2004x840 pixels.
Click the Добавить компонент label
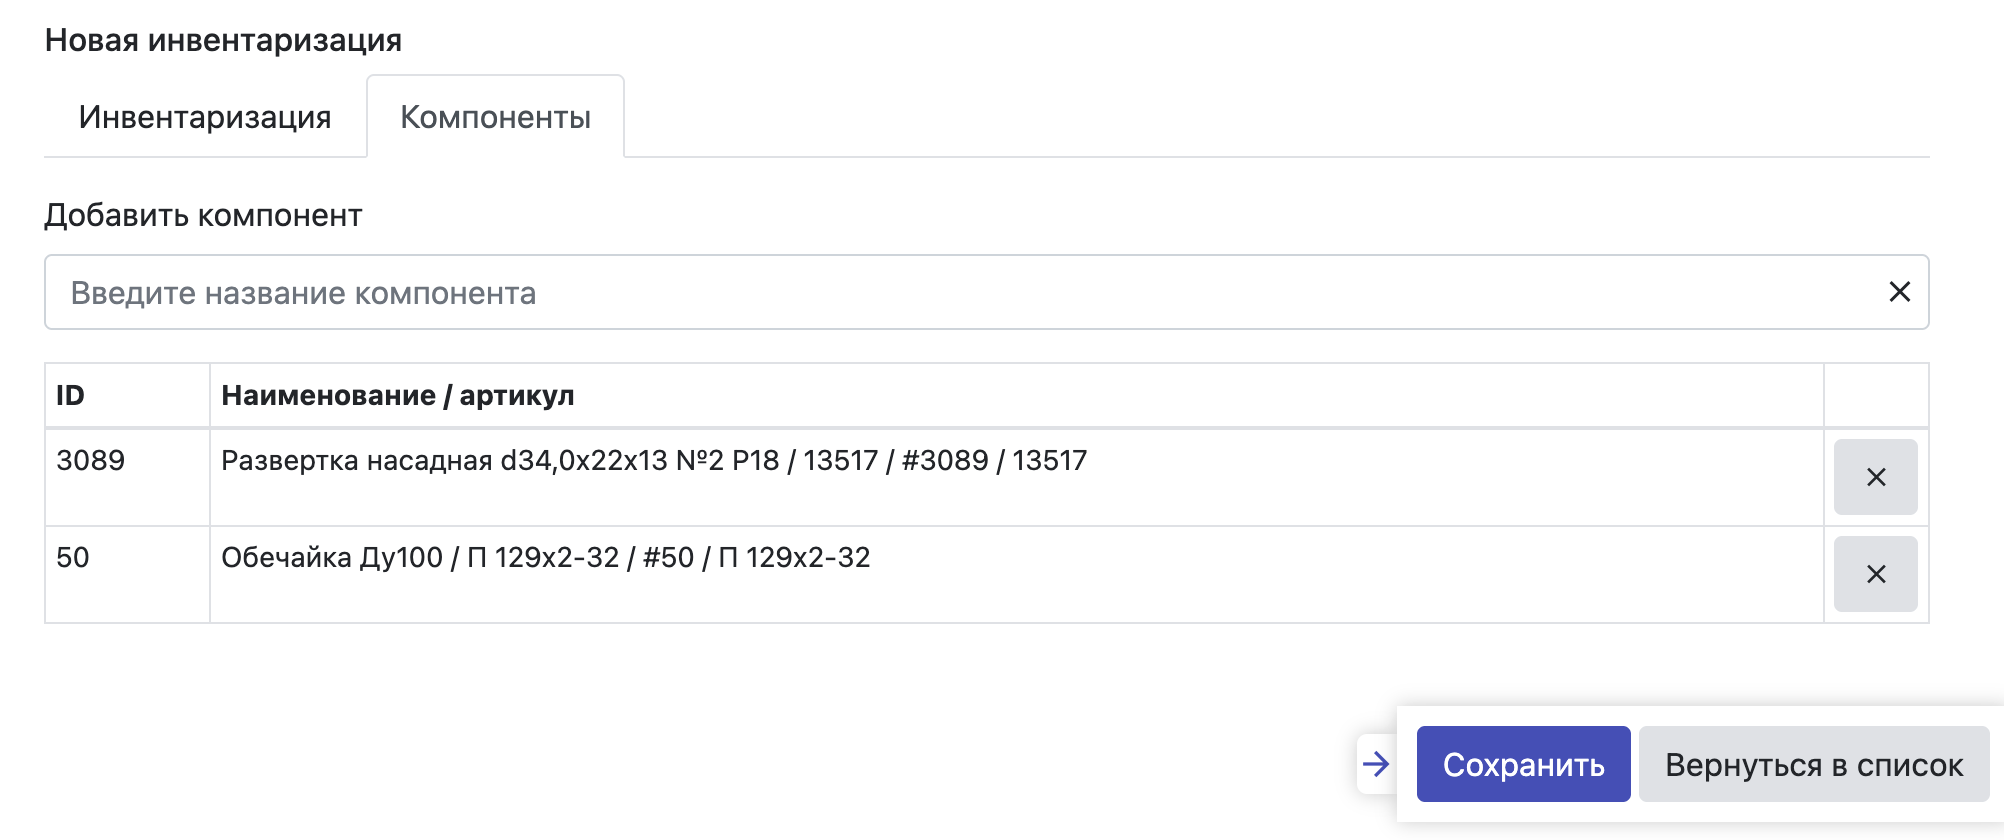(x=203, y=215)
